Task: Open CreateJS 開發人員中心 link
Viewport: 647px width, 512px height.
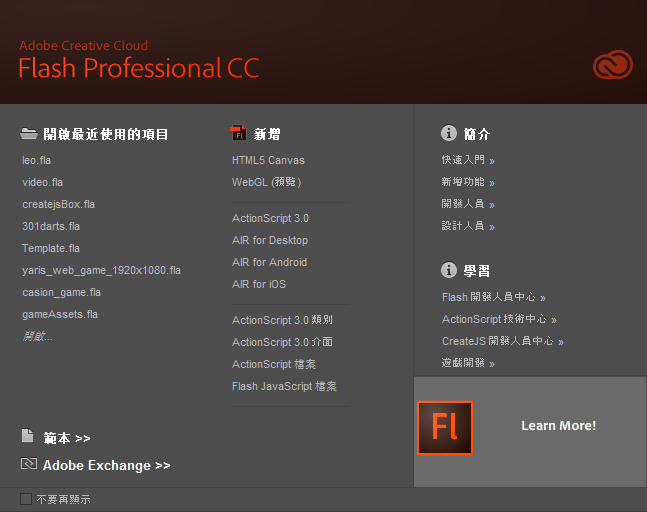Action: 503,341
